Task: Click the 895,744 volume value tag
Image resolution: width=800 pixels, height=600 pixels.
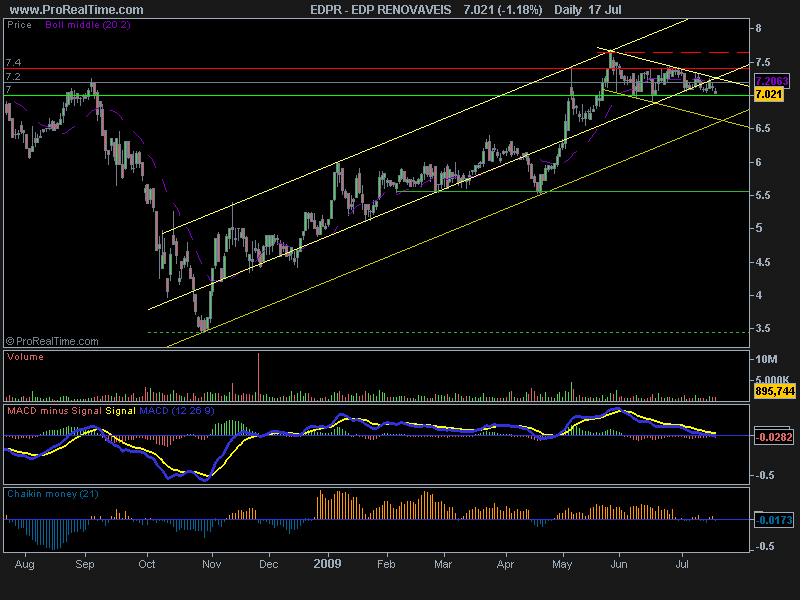Action: (x=774, y=391)
